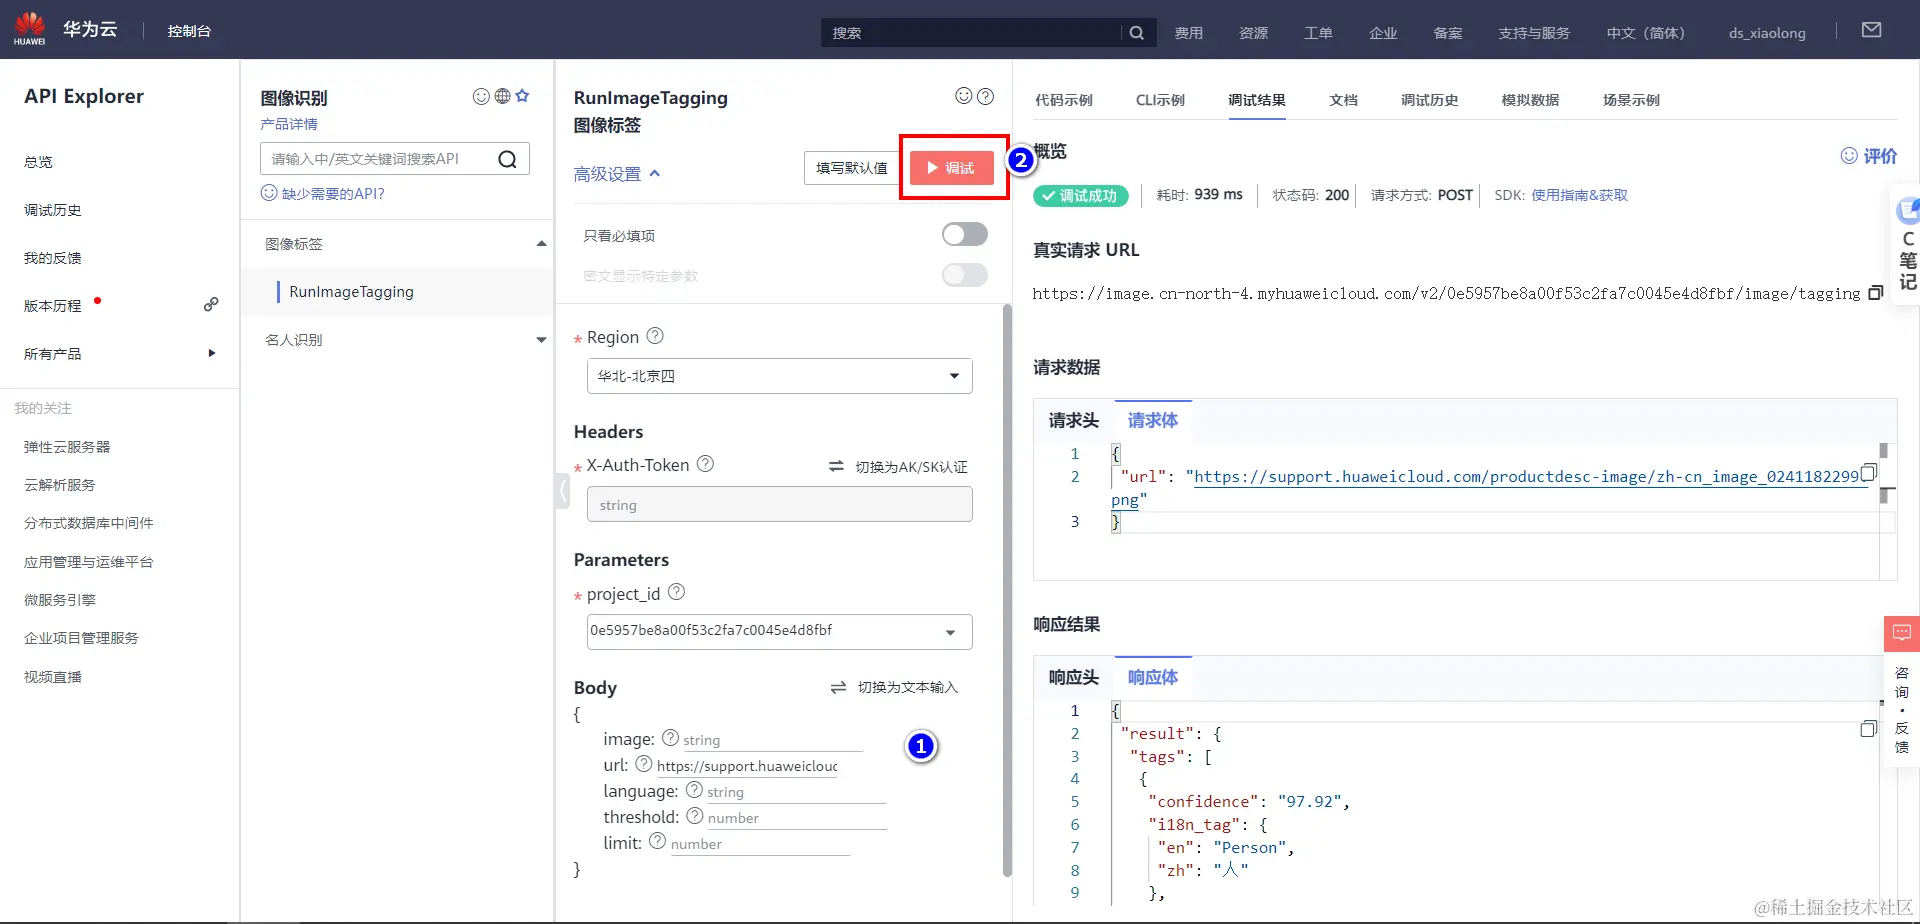Open help icon for language parameter

click(x=694, y=790)
